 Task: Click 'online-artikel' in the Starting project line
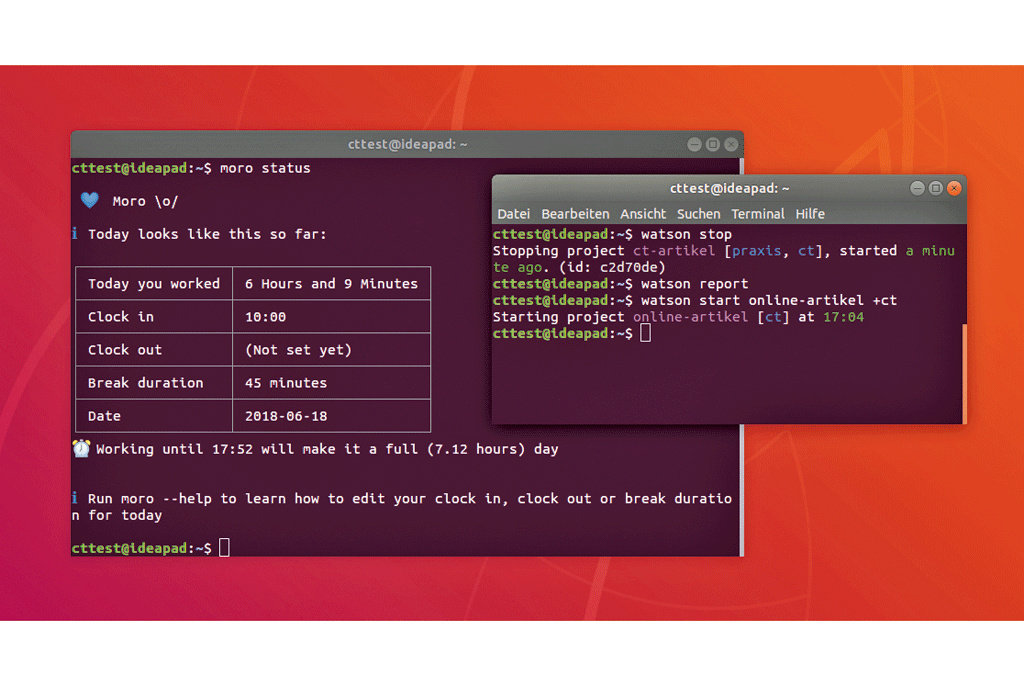coord(690,317)
